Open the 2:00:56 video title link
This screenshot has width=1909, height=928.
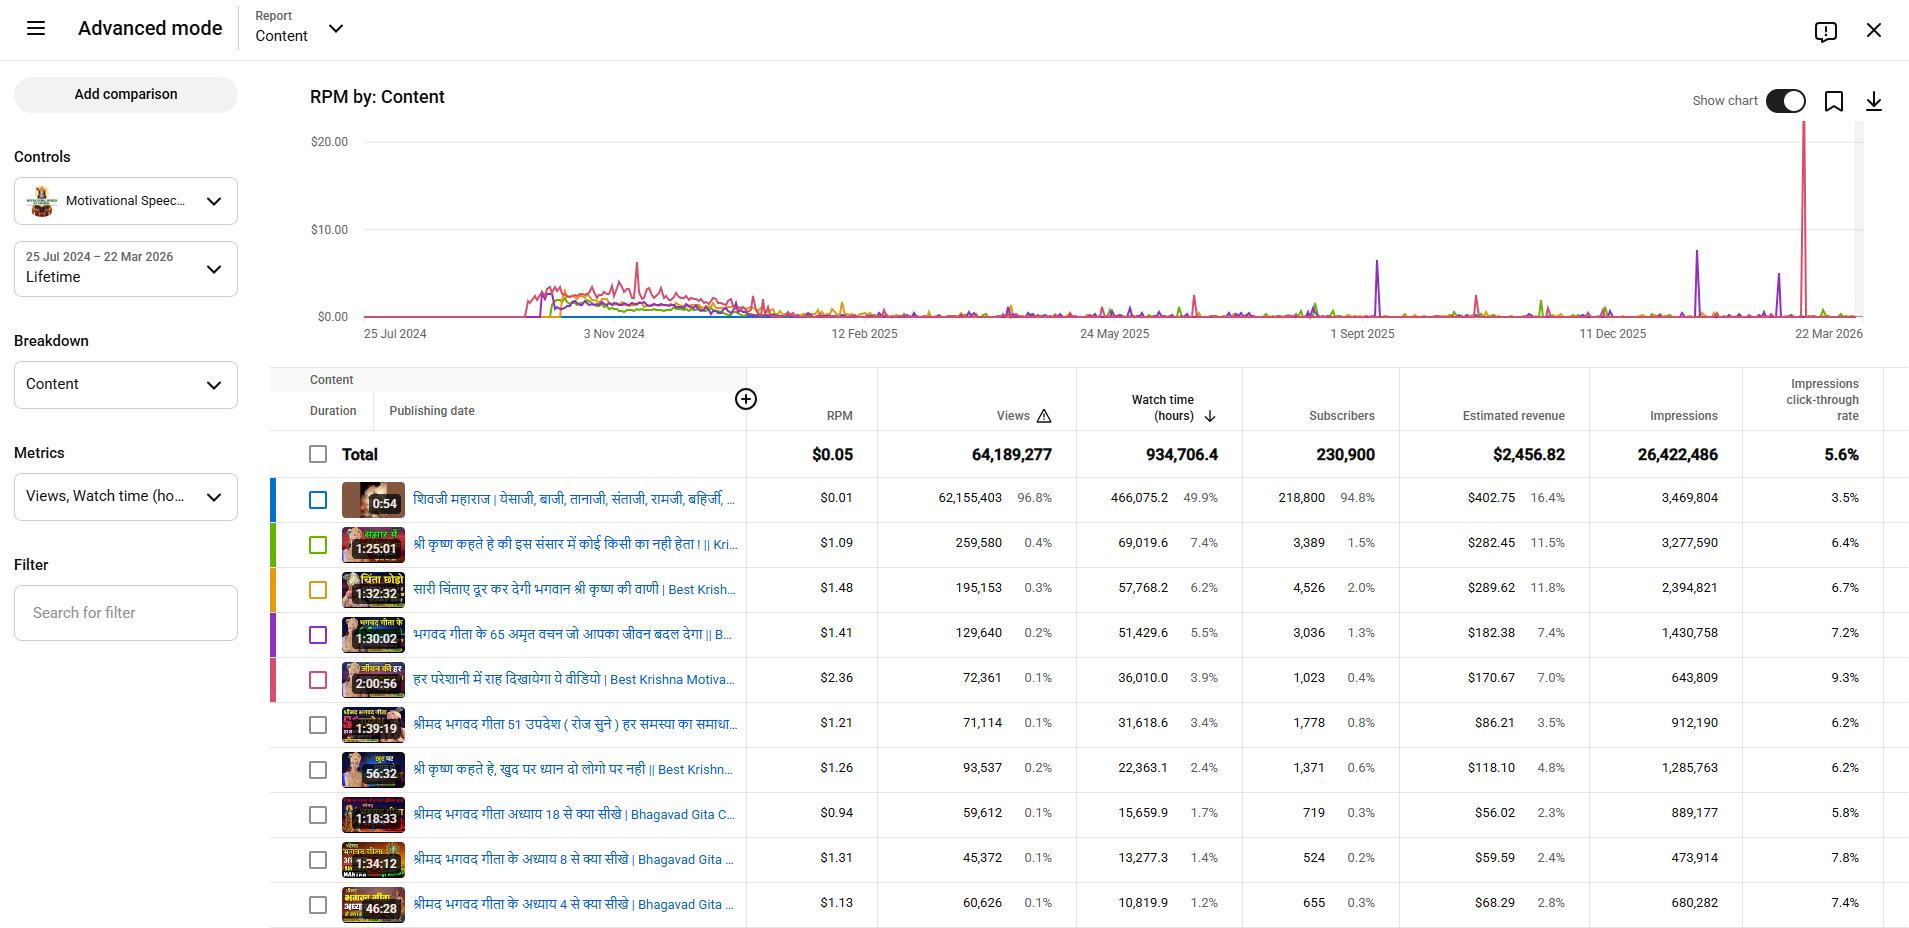[573, 680]
